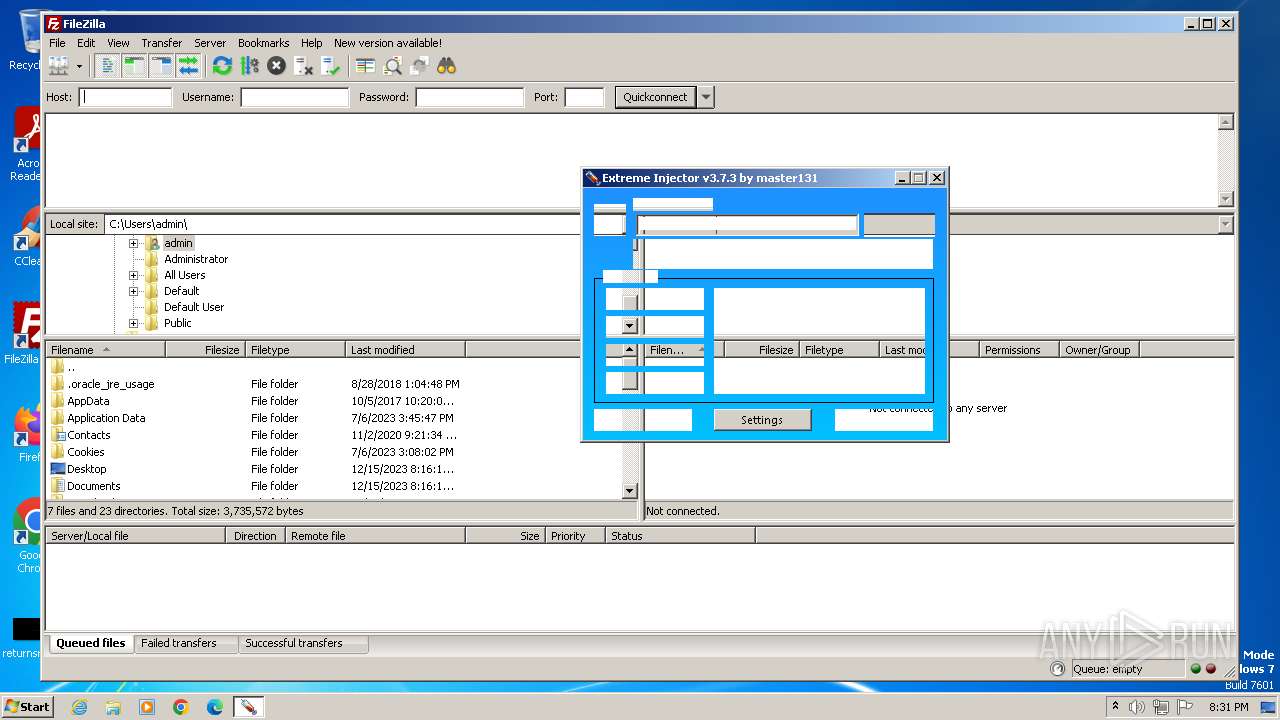1280x720 pixels.
Task: Expand the Default folder tree node
Action: [133, 291]
